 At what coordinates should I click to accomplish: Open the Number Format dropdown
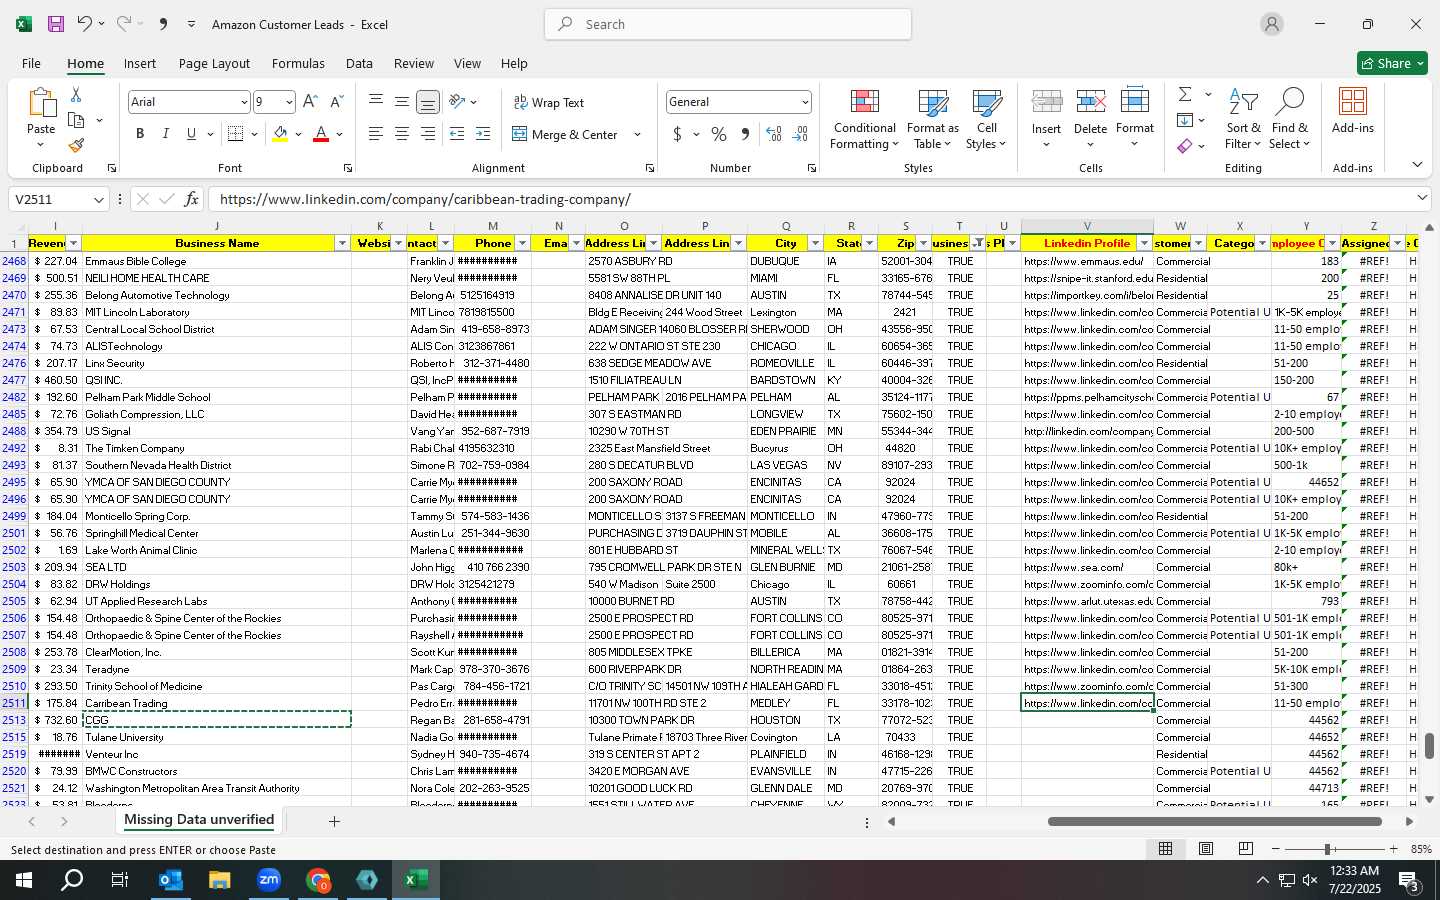tap(804, 102)
